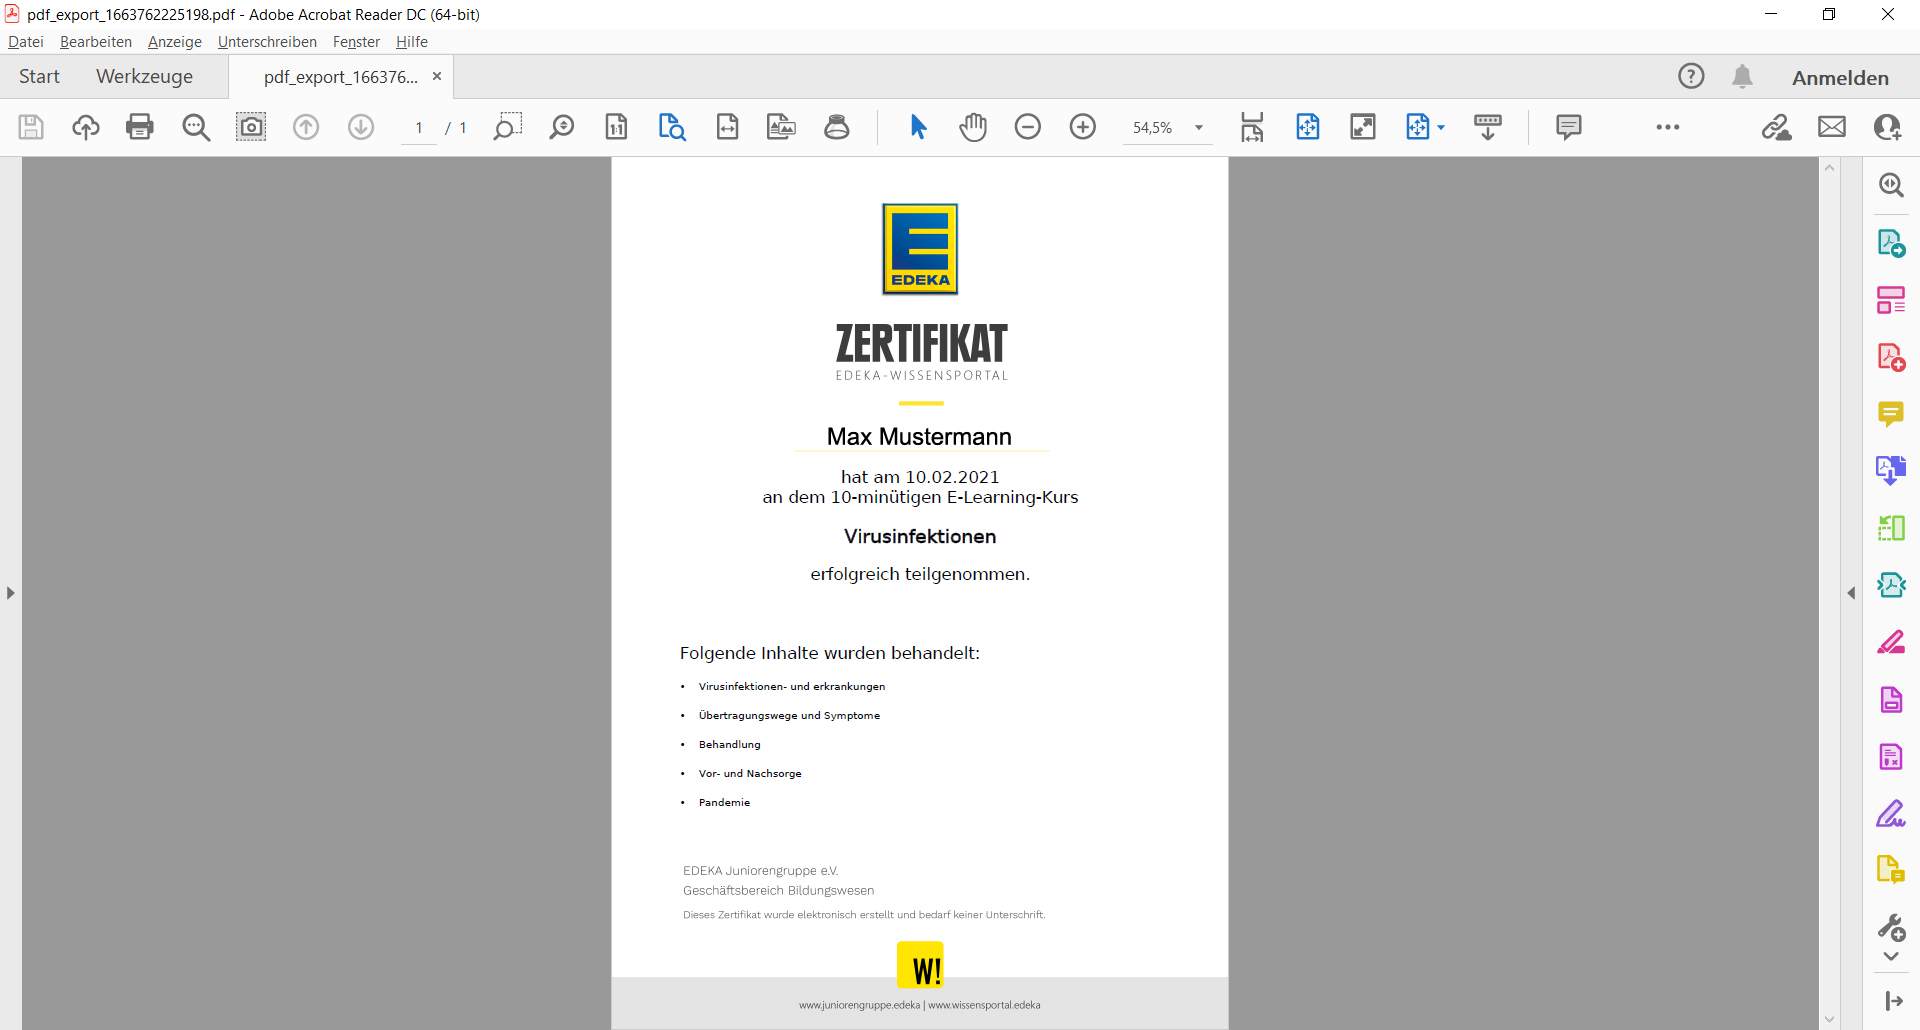Add a comment sticky note
This screenshot has height=1030, width=1920.
click(1569, 127)
